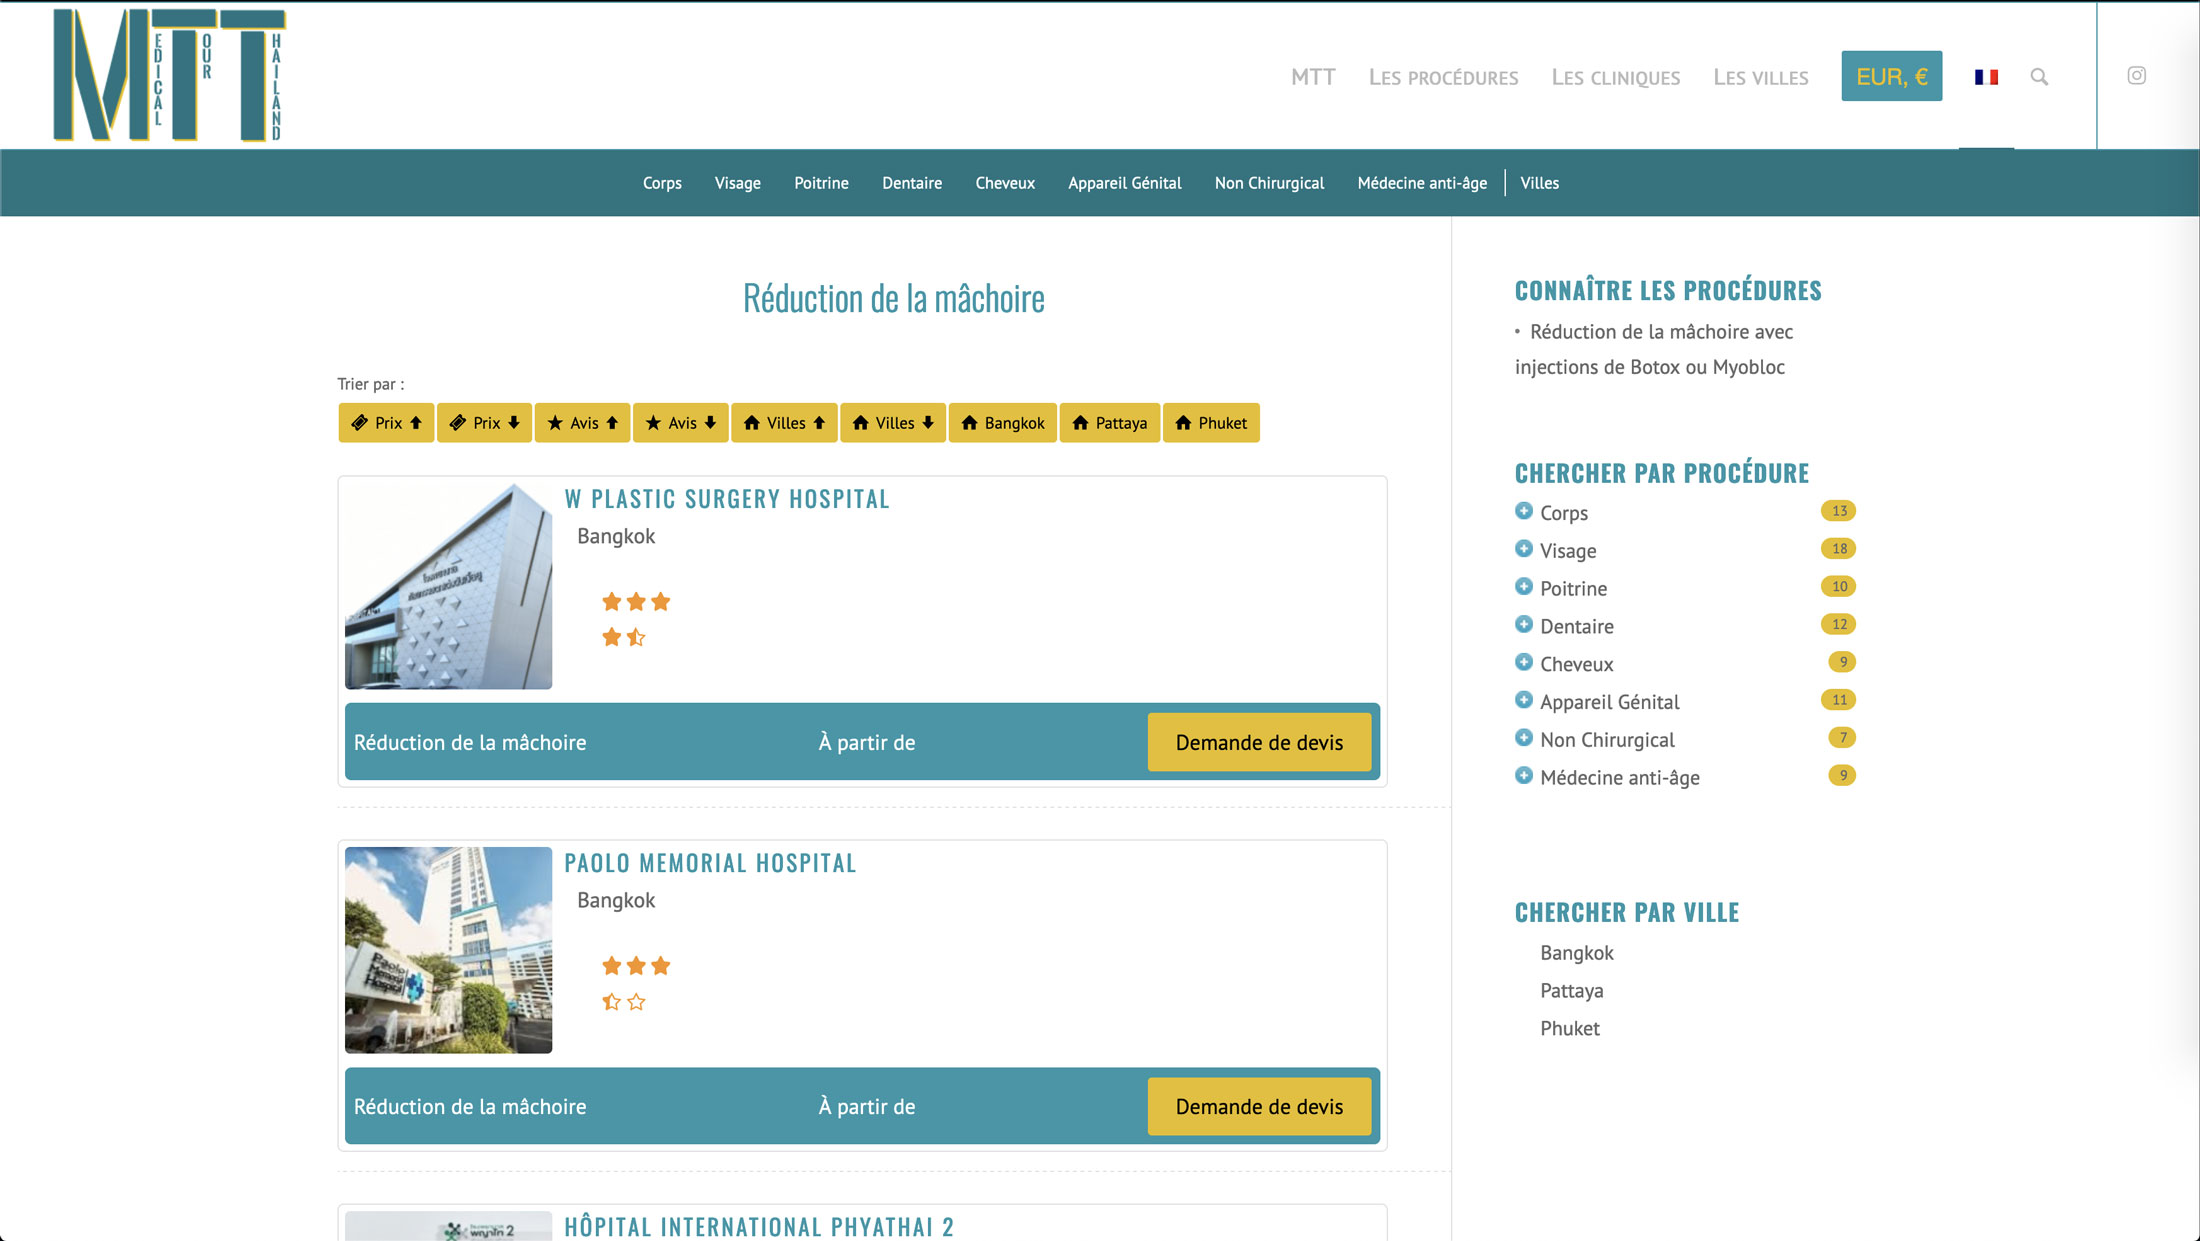Sort by Villes descending
The height and width of the screenshot is (1241, 2200).
click(x=893, y=423)
